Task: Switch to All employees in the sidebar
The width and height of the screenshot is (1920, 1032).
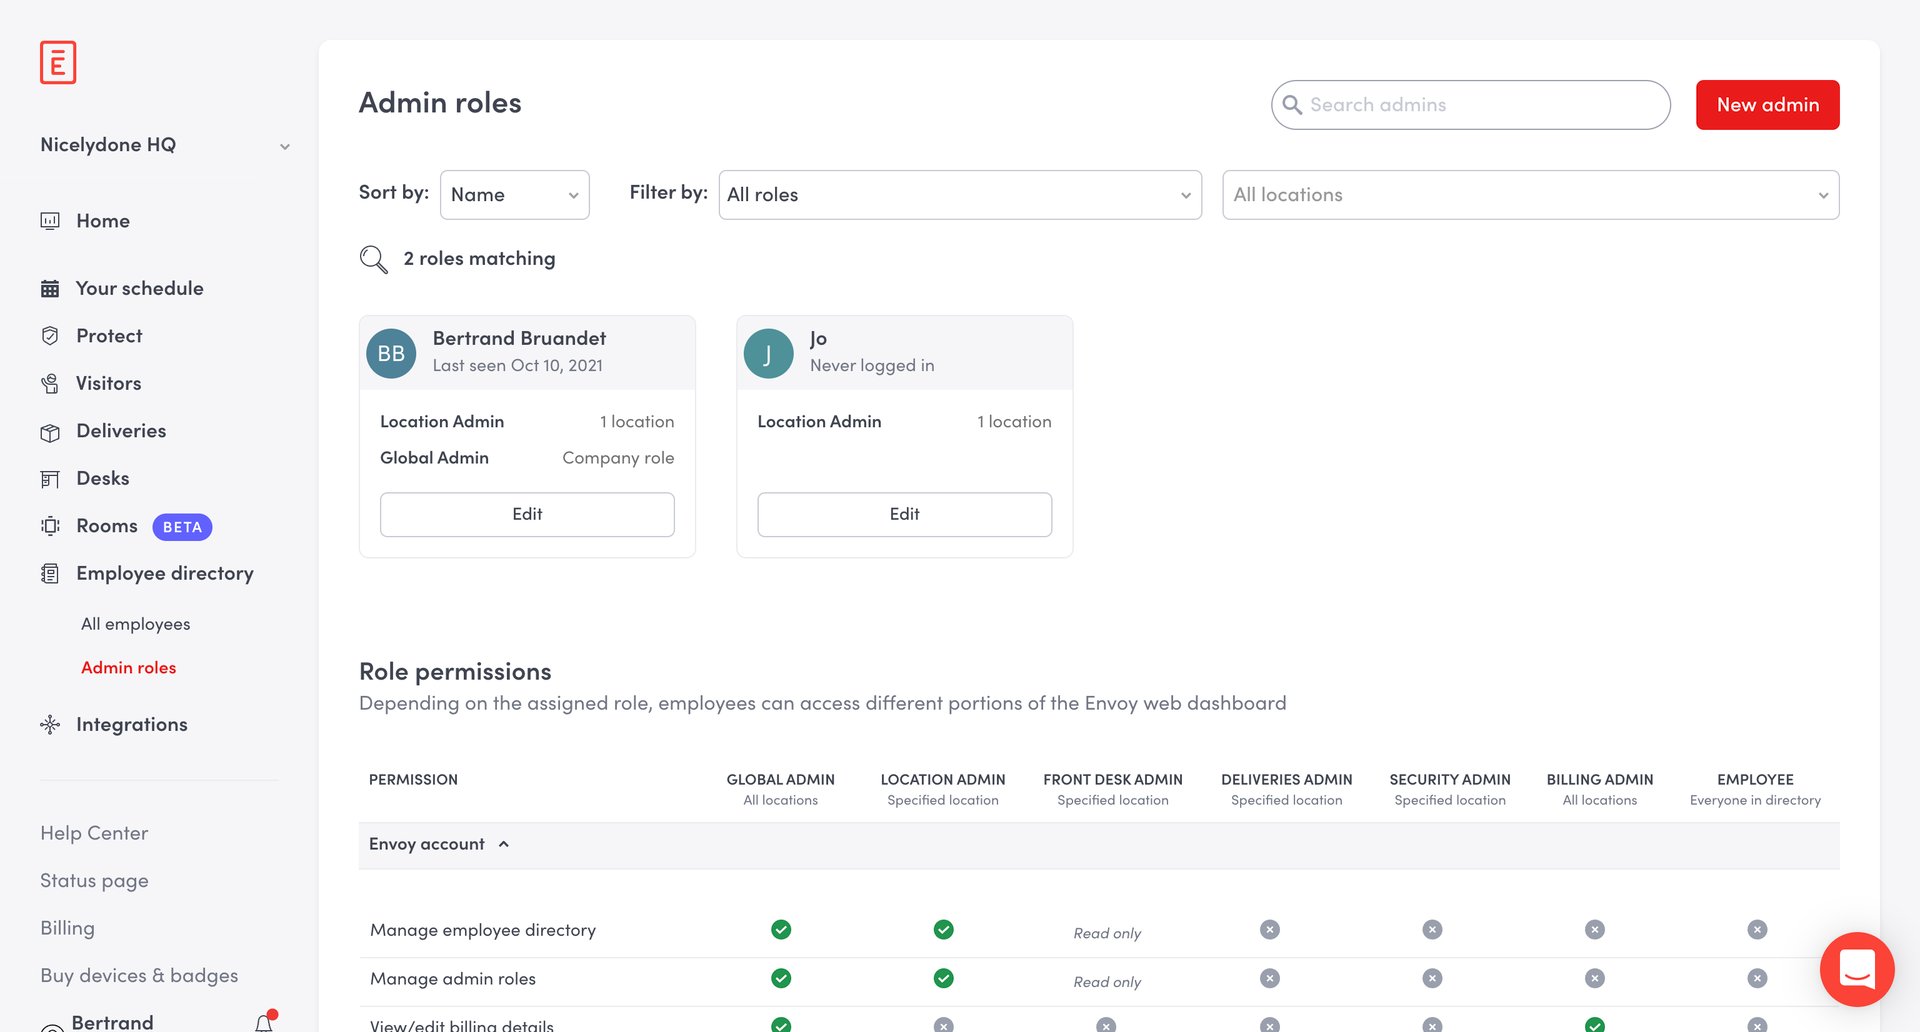Action: tap(135, 623)
